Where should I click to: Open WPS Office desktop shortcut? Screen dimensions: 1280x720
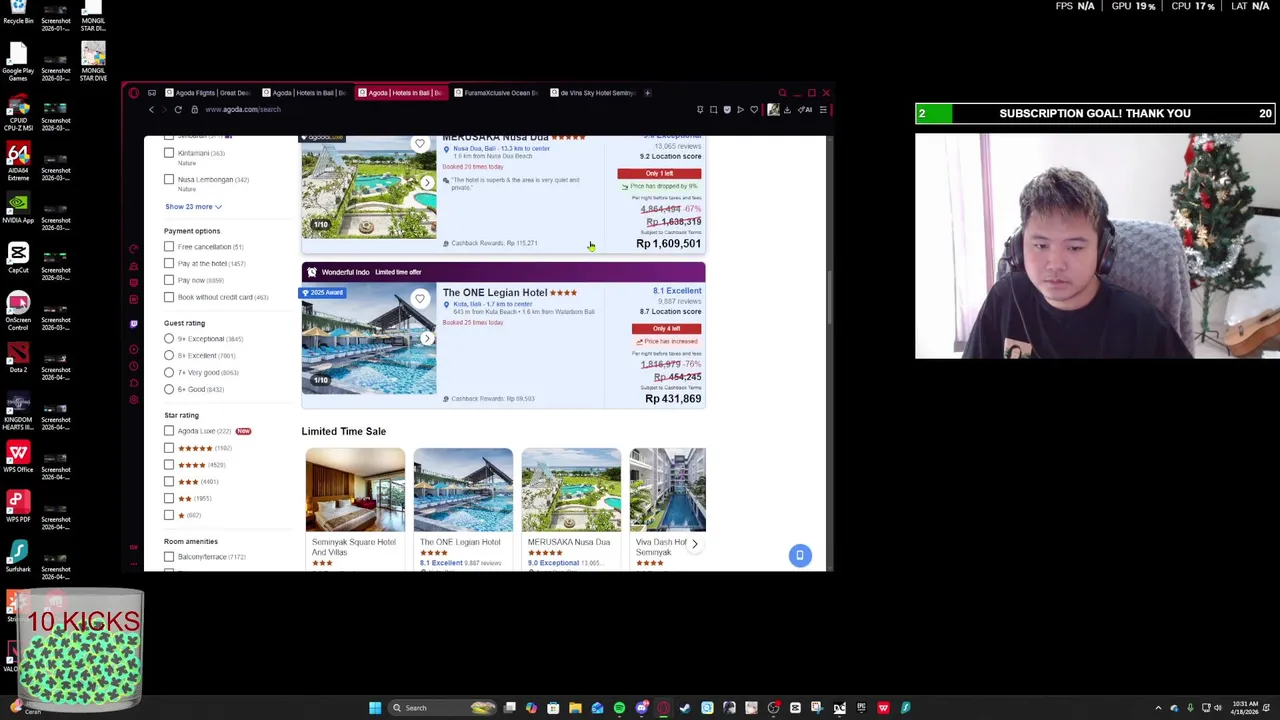[18, 456]
